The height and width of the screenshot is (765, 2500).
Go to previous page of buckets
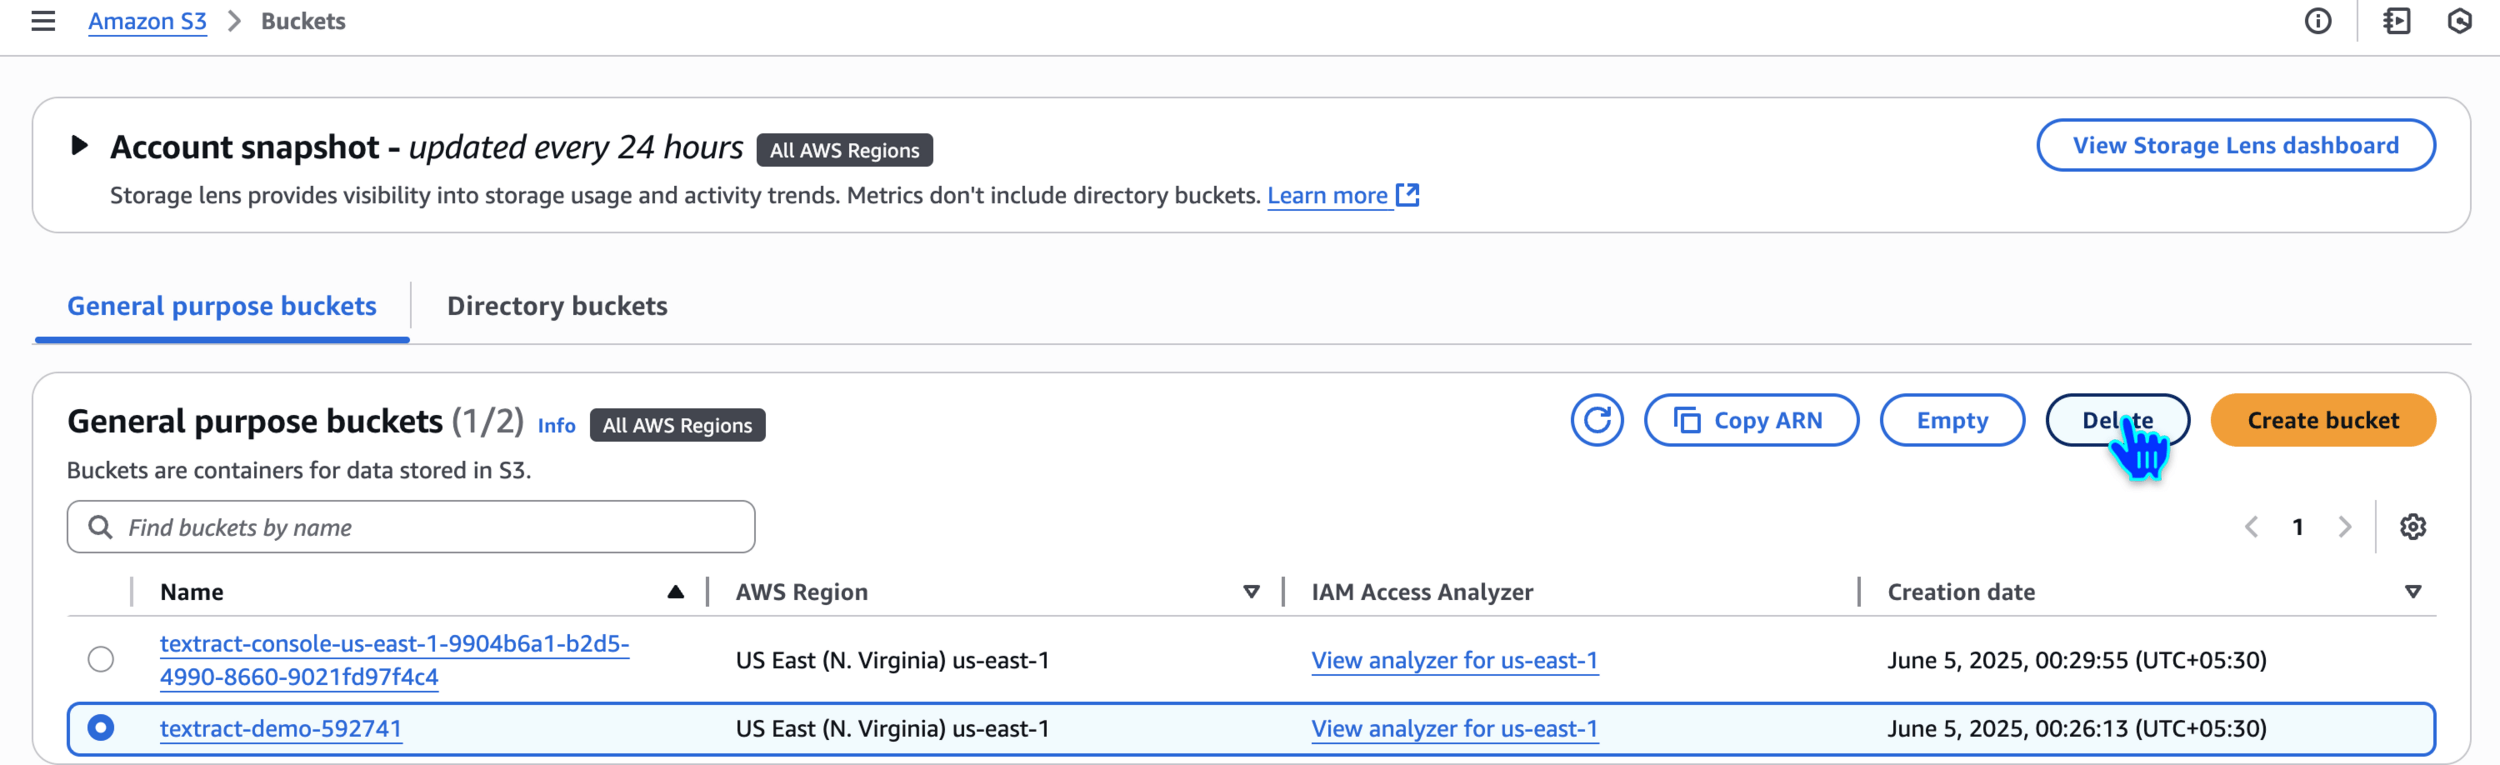pyautogui.click(x=2251, y=527)
